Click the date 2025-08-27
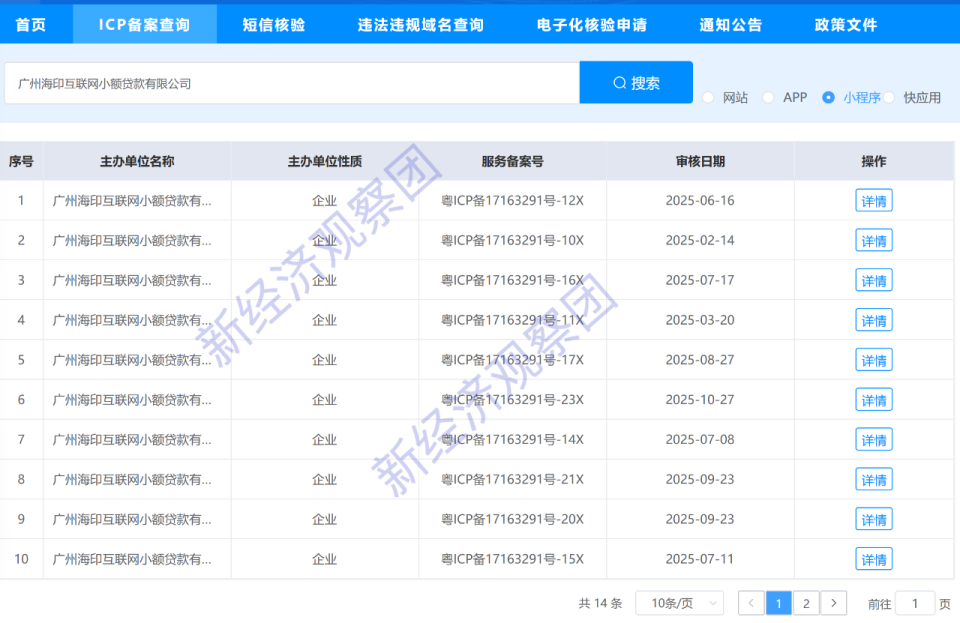Image resolution: width=960 pixels, height=623 pixels. (x=700, y=360)
